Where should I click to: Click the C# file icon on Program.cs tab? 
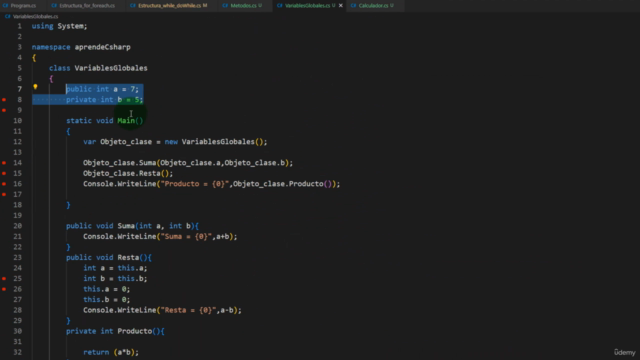pyautogui.click(x=5, y=6)
